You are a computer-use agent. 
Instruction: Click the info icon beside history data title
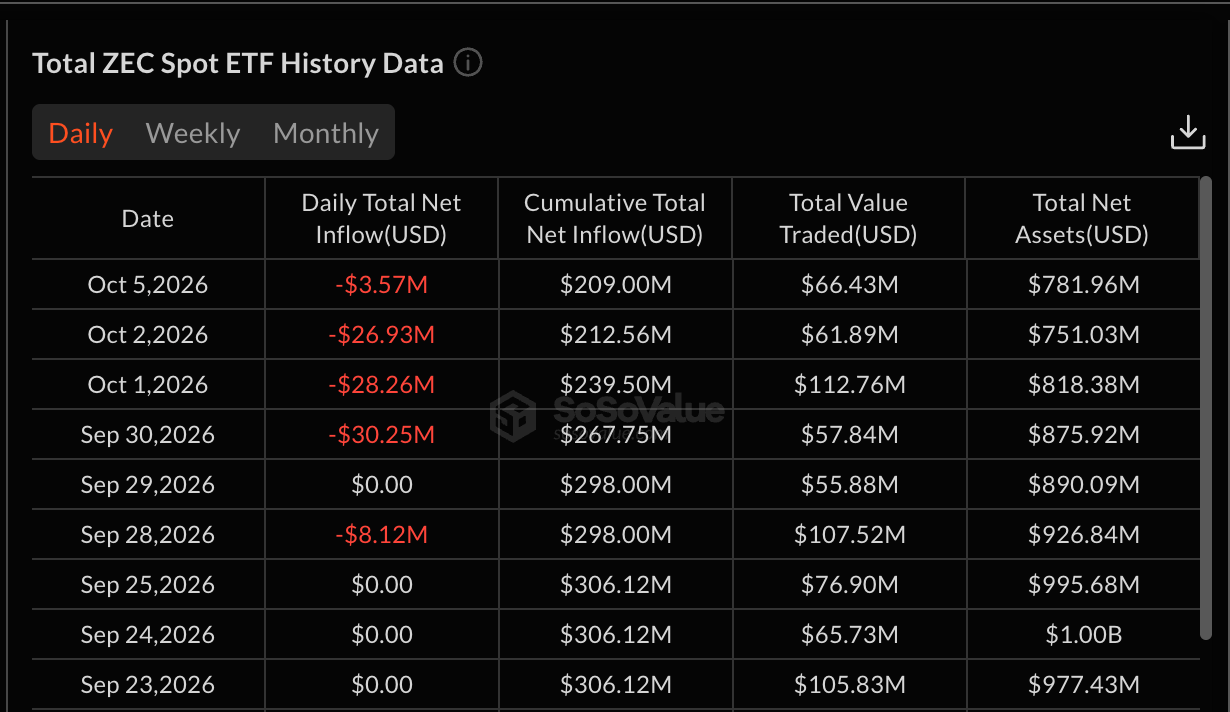click(x=468, y=63)
